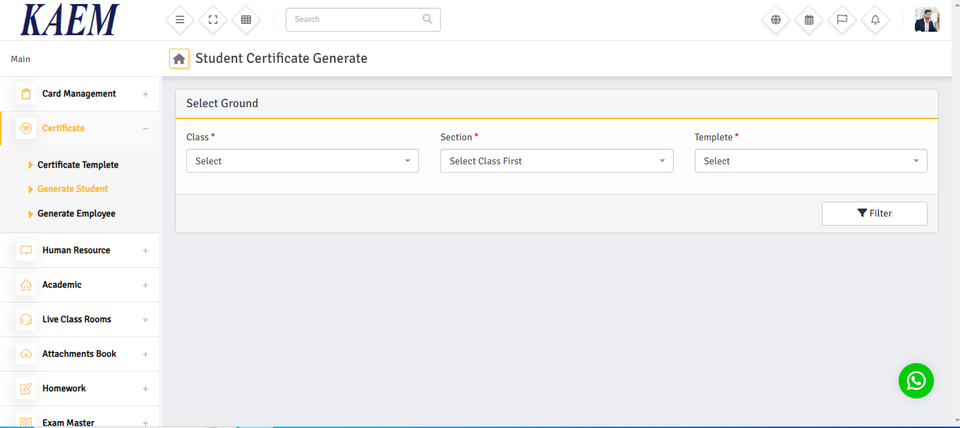Select Generate Student submenu item
Viewport: 960px width, 428px height.
point(72,189)
